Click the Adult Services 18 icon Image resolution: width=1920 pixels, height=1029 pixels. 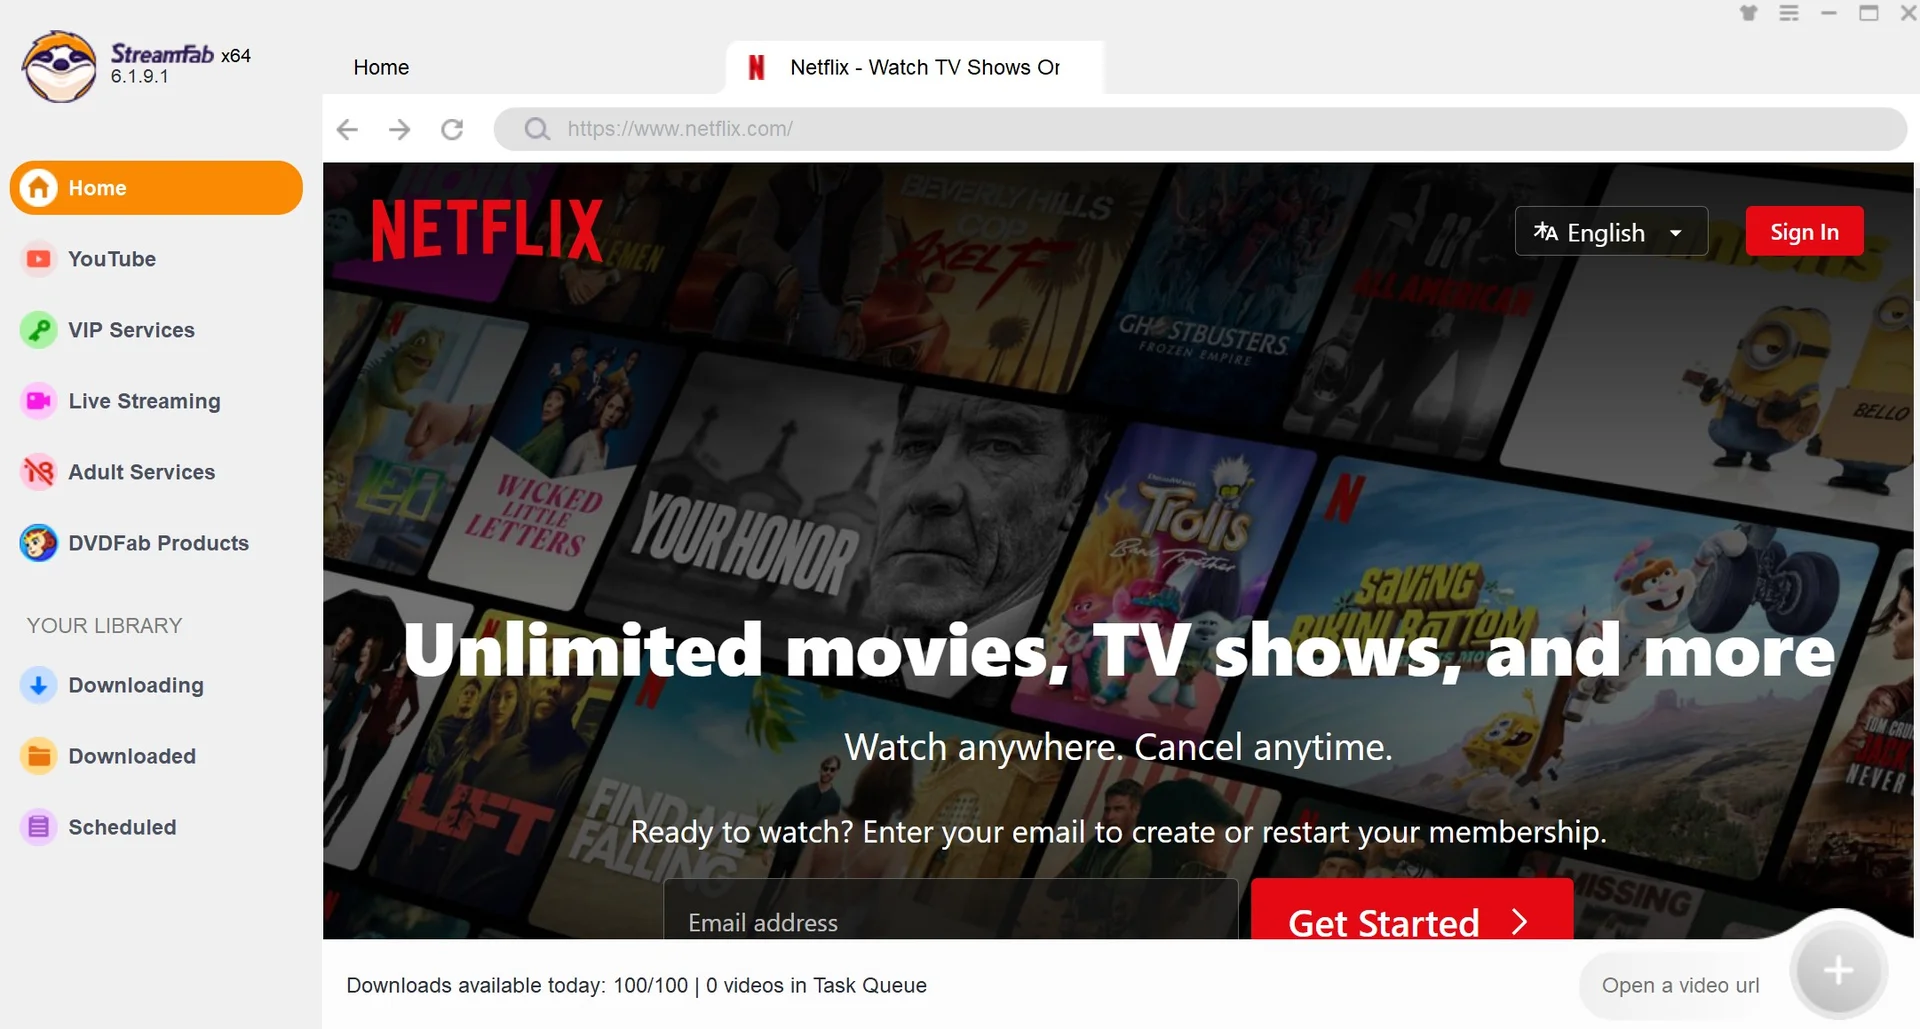click(38, 472)
